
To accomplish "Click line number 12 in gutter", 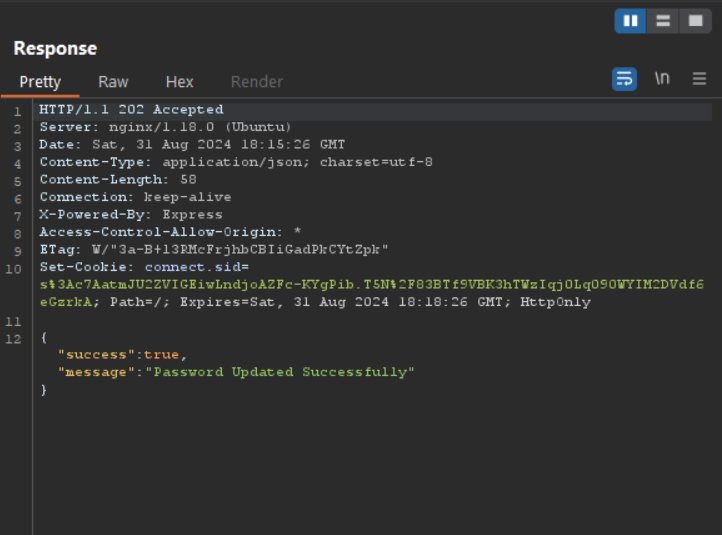I will 13,339.
